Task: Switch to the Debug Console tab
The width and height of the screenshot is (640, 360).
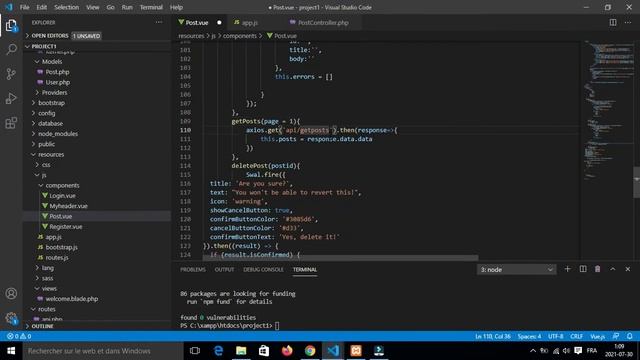Action: click(263, 269)
